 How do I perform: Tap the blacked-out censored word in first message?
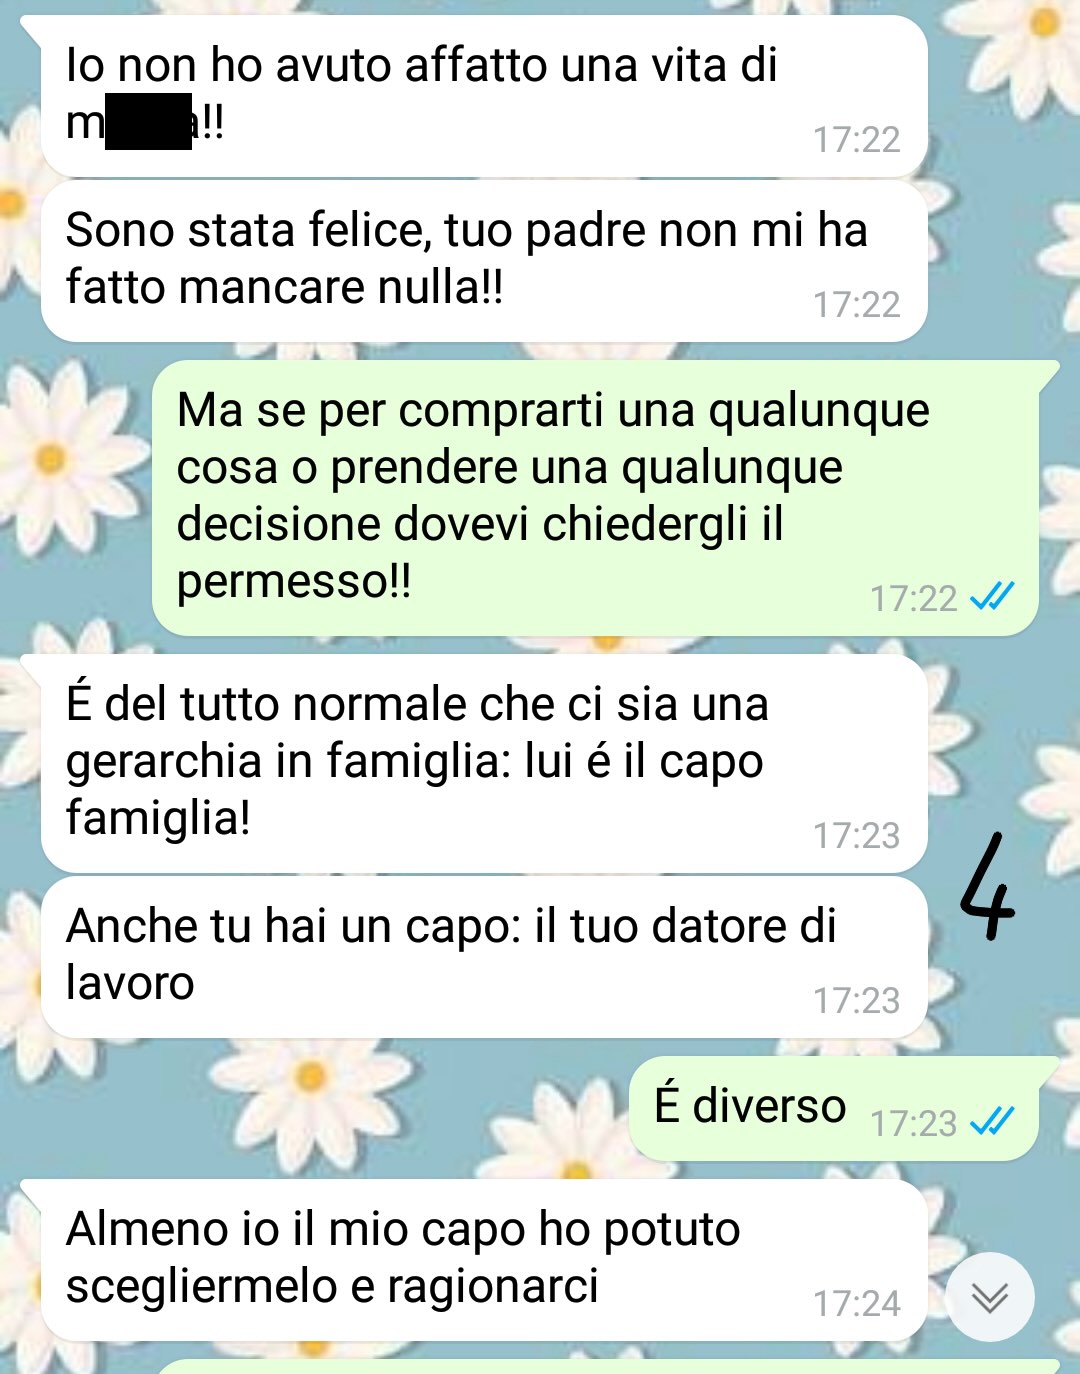[148, 121]
